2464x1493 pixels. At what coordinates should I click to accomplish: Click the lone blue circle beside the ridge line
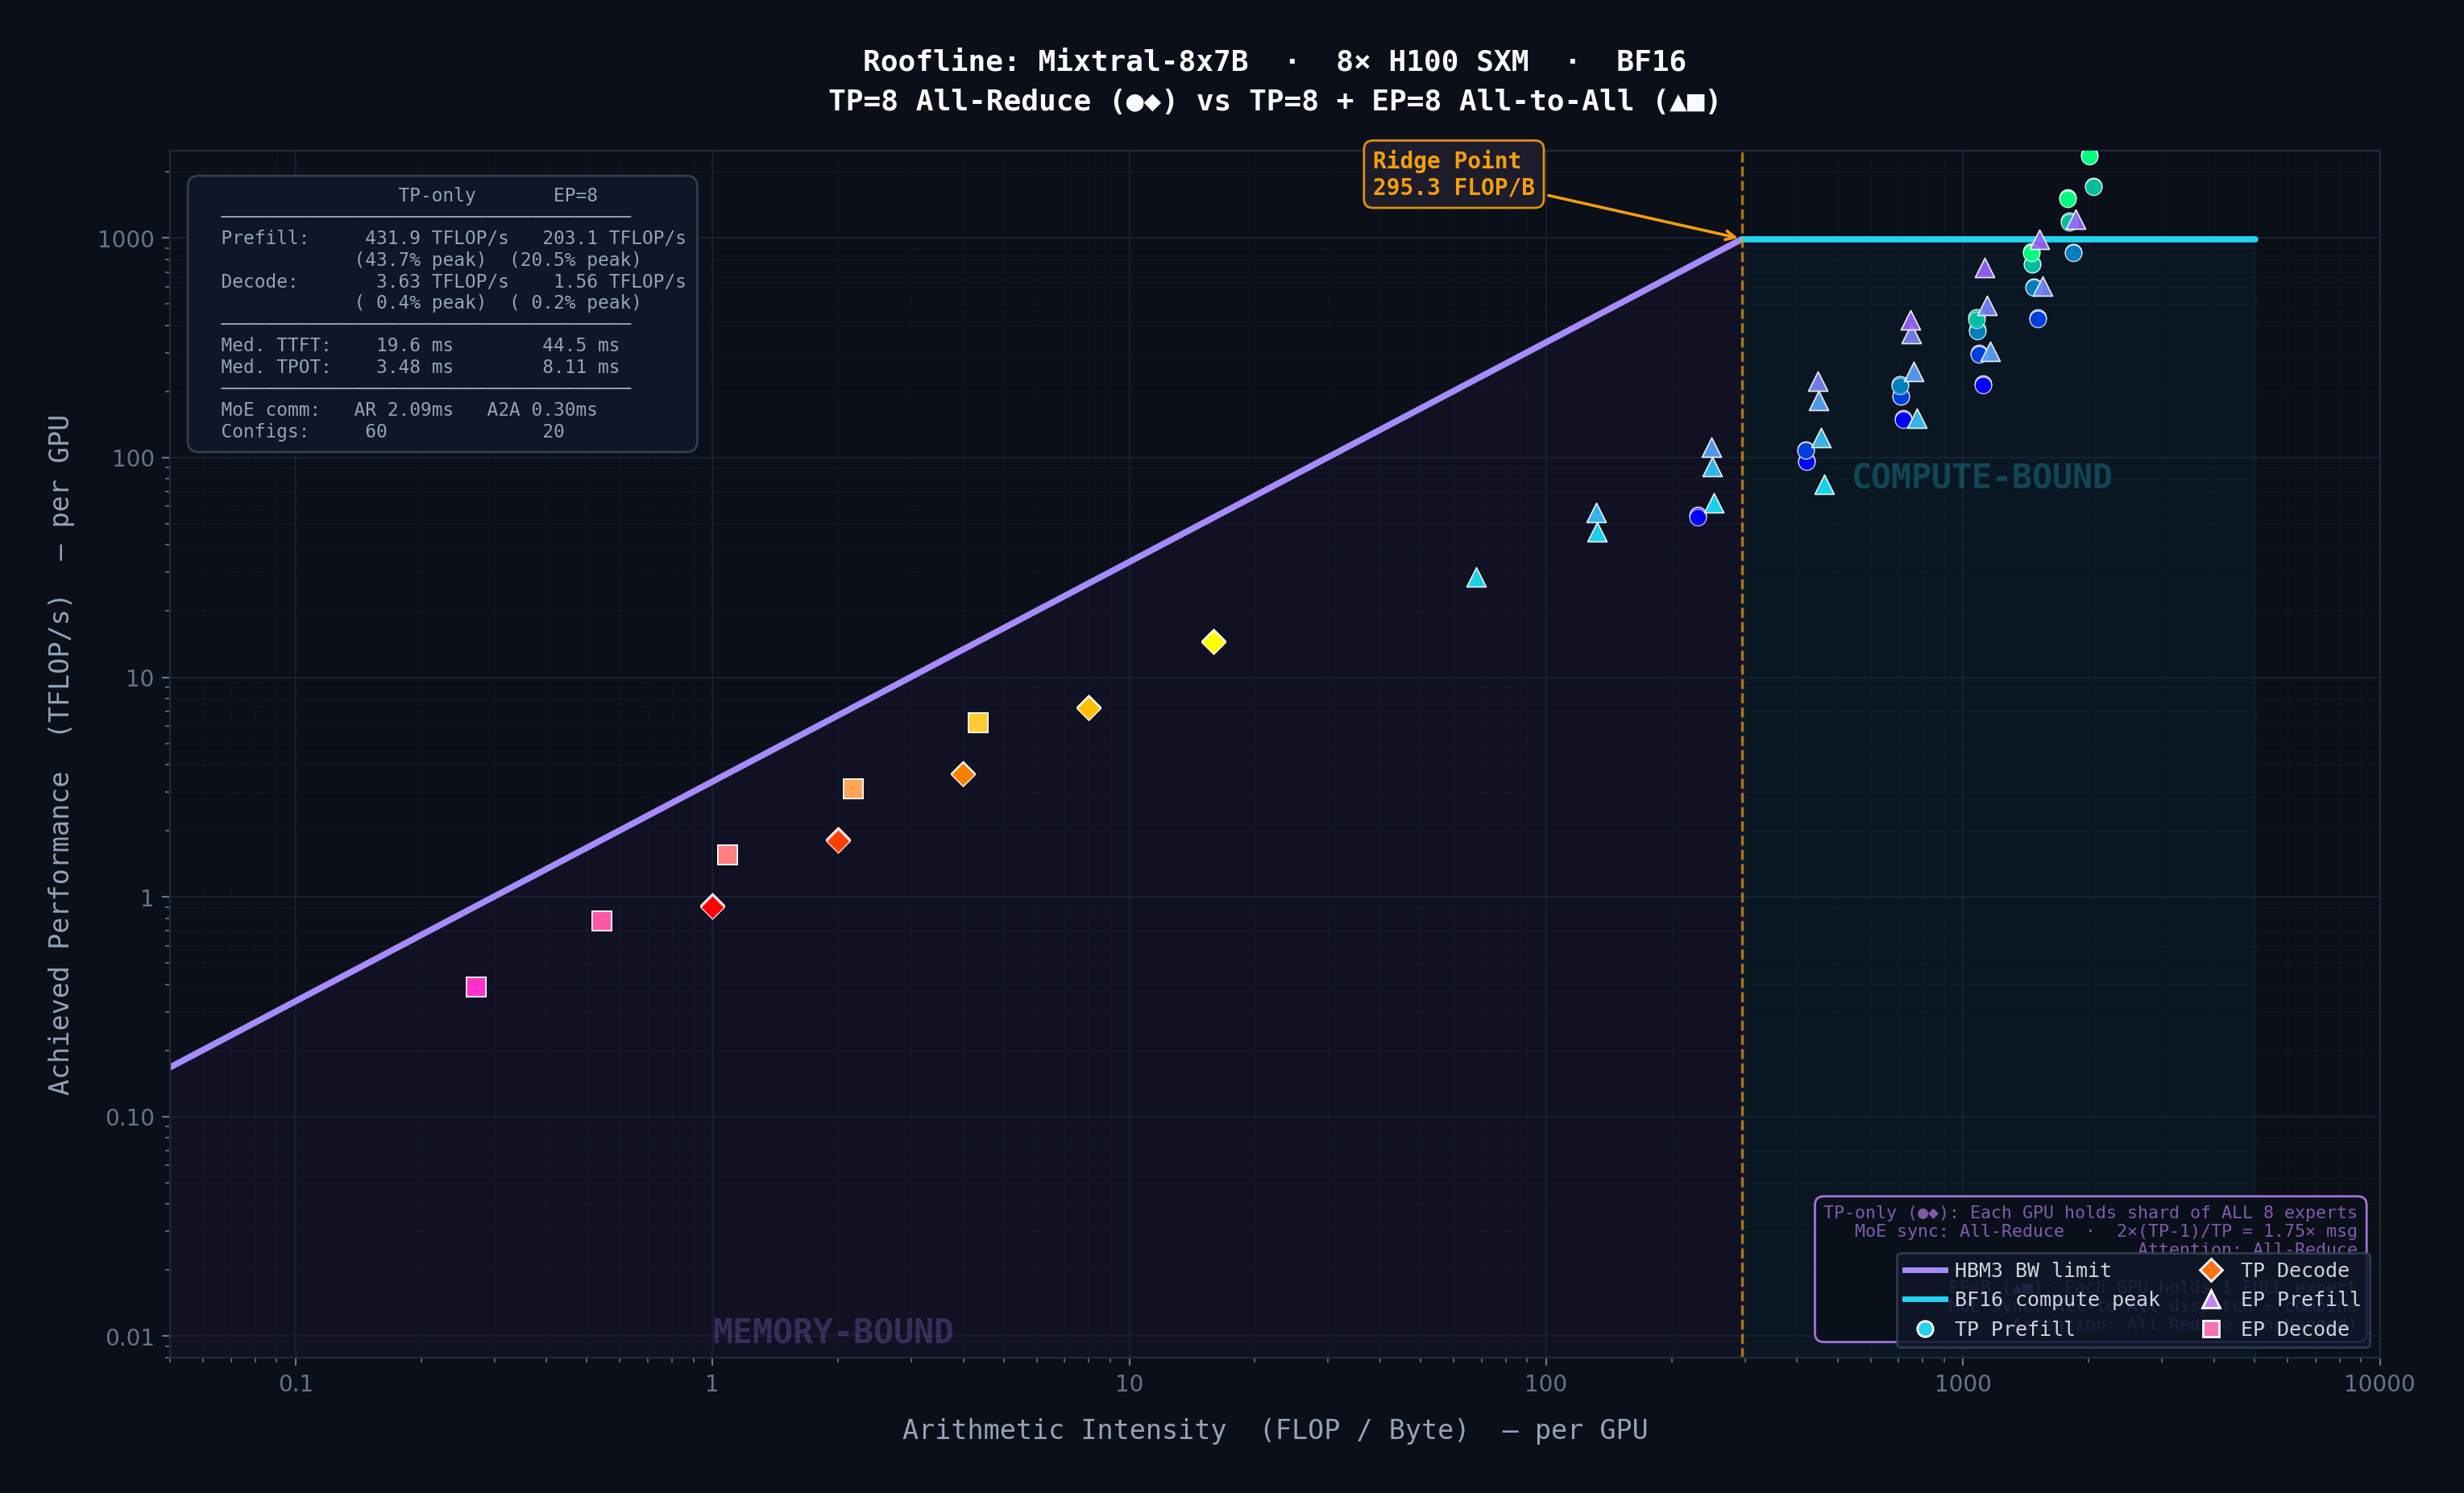(x=1698, y=517)
